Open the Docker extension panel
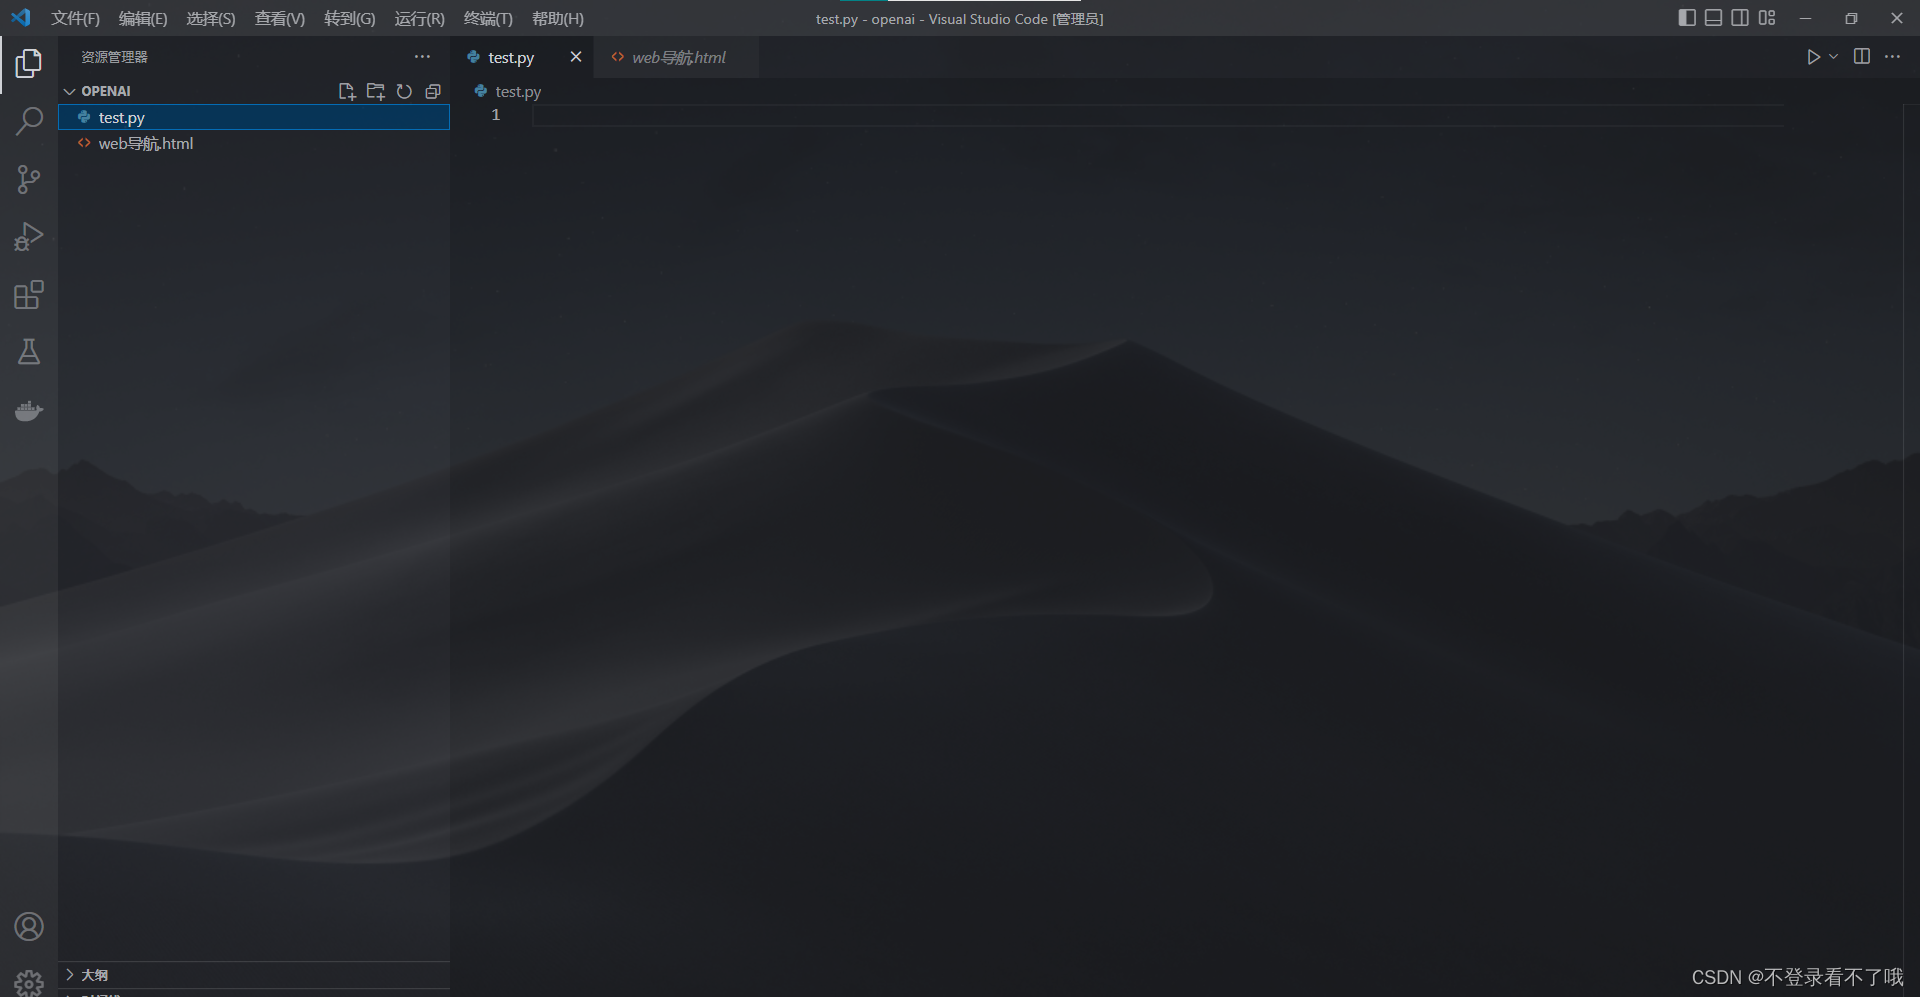Viewport: 1920px width, 997px height. (x=29, y=410)
